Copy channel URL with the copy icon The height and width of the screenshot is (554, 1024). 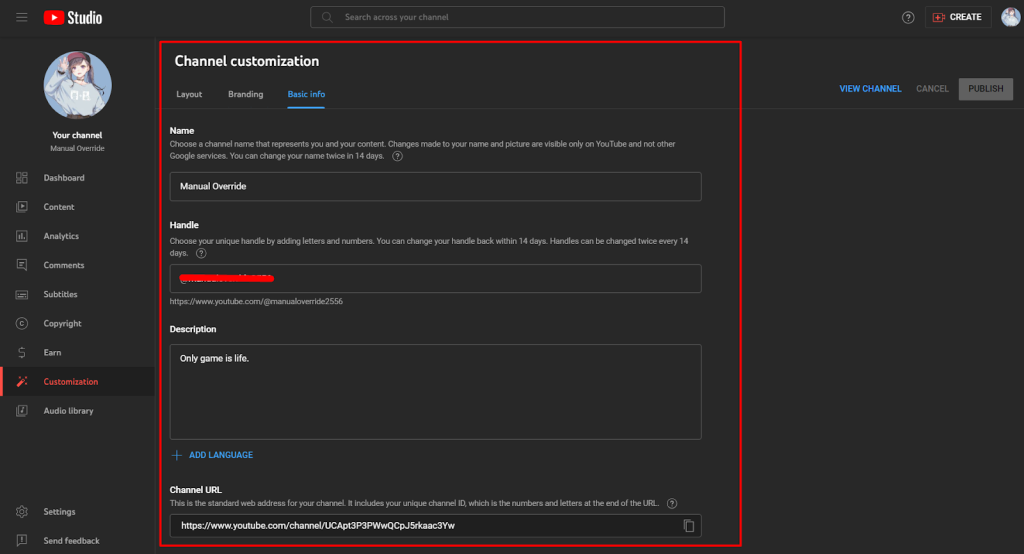(x=688, y=525)
